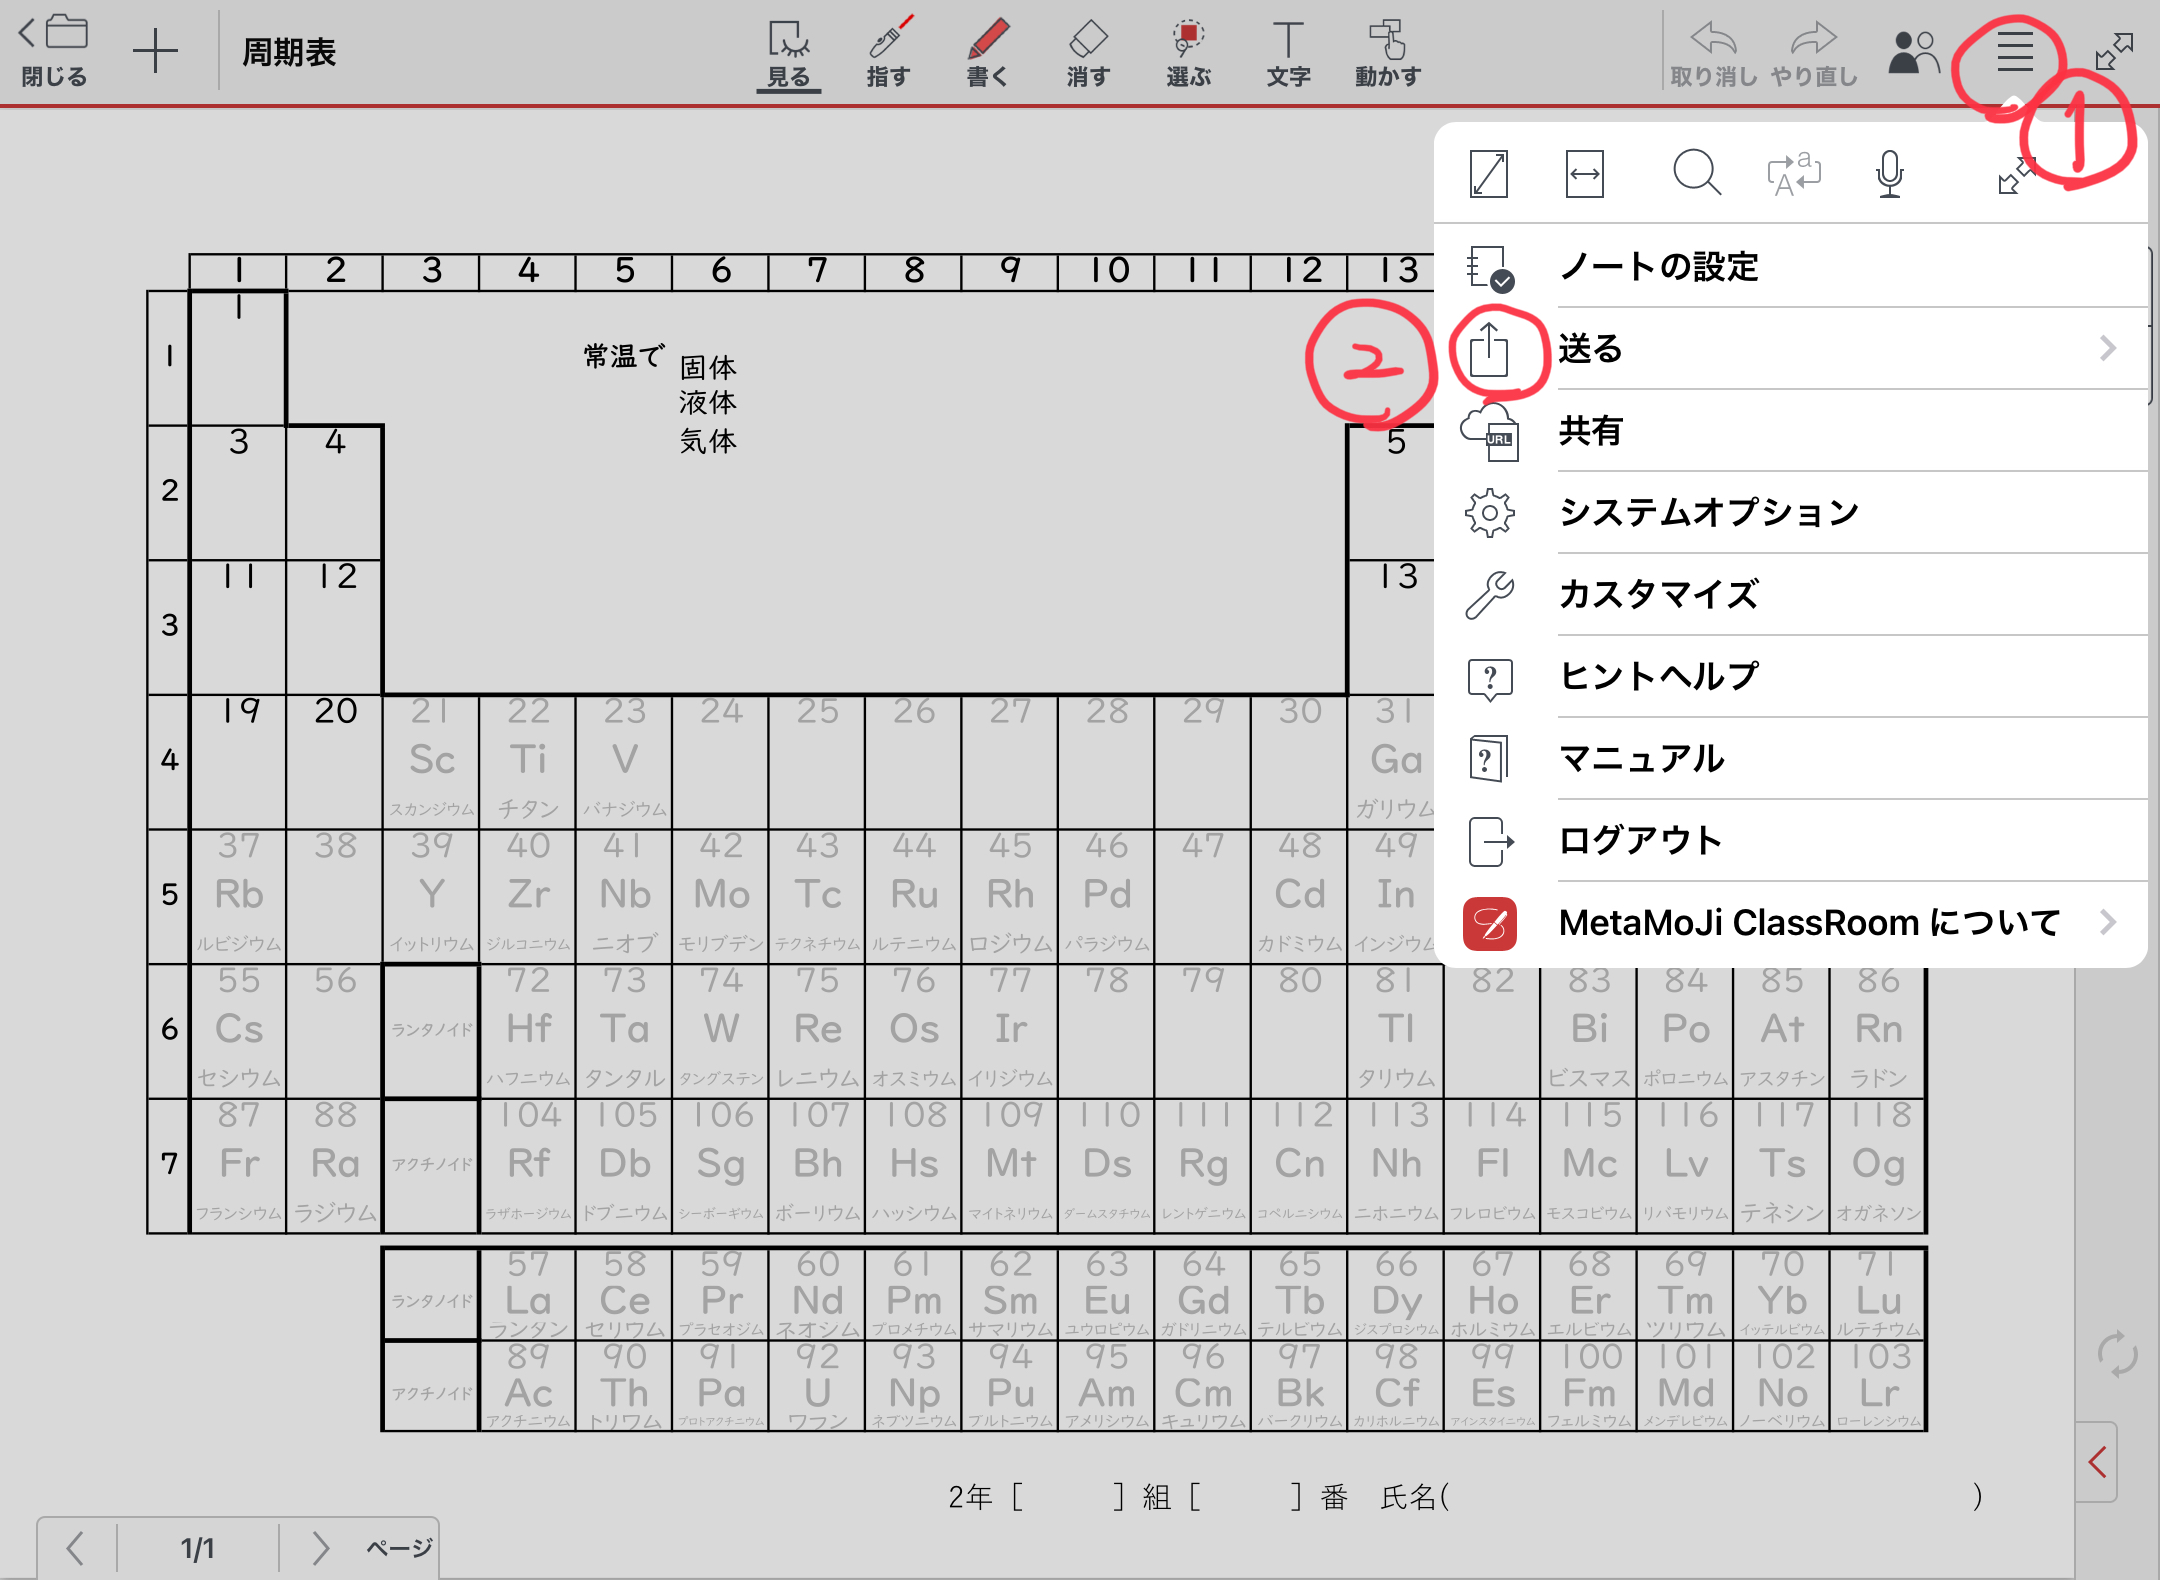Click the microphone recording icon
This screenshot has height=1580, width=2160.
[x=1889, y=174]
